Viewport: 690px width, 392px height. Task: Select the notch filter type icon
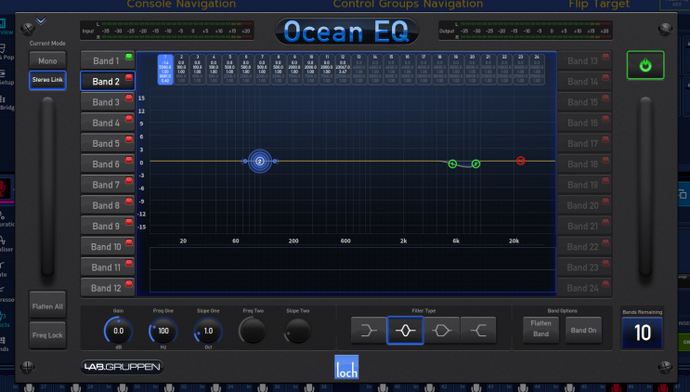click(x=441, y=330)
